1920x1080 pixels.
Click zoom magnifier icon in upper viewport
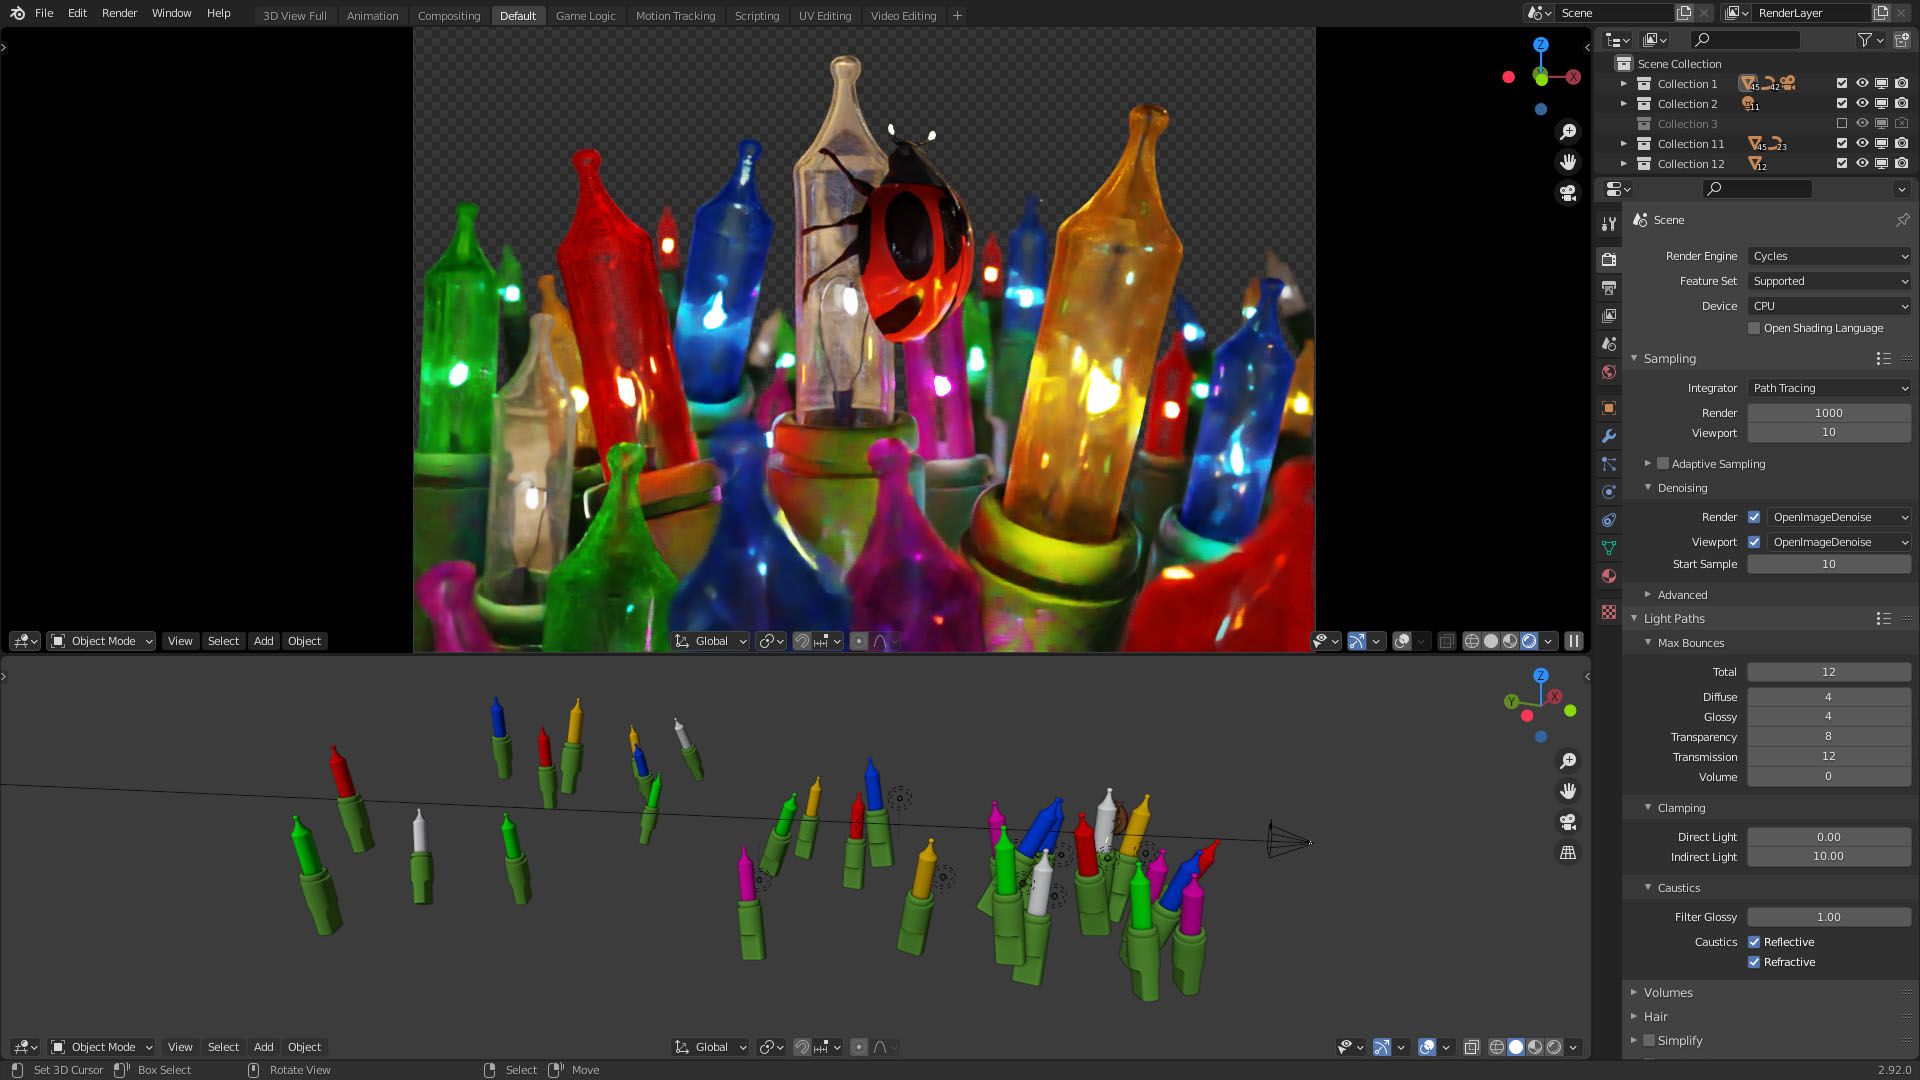click(1568, 132)
